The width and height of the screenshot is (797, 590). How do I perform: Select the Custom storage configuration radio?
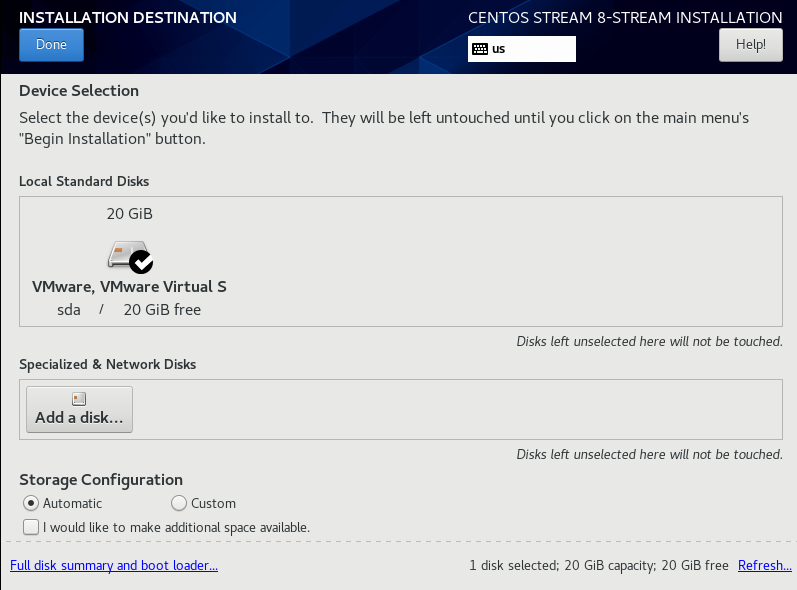[179, 503]
